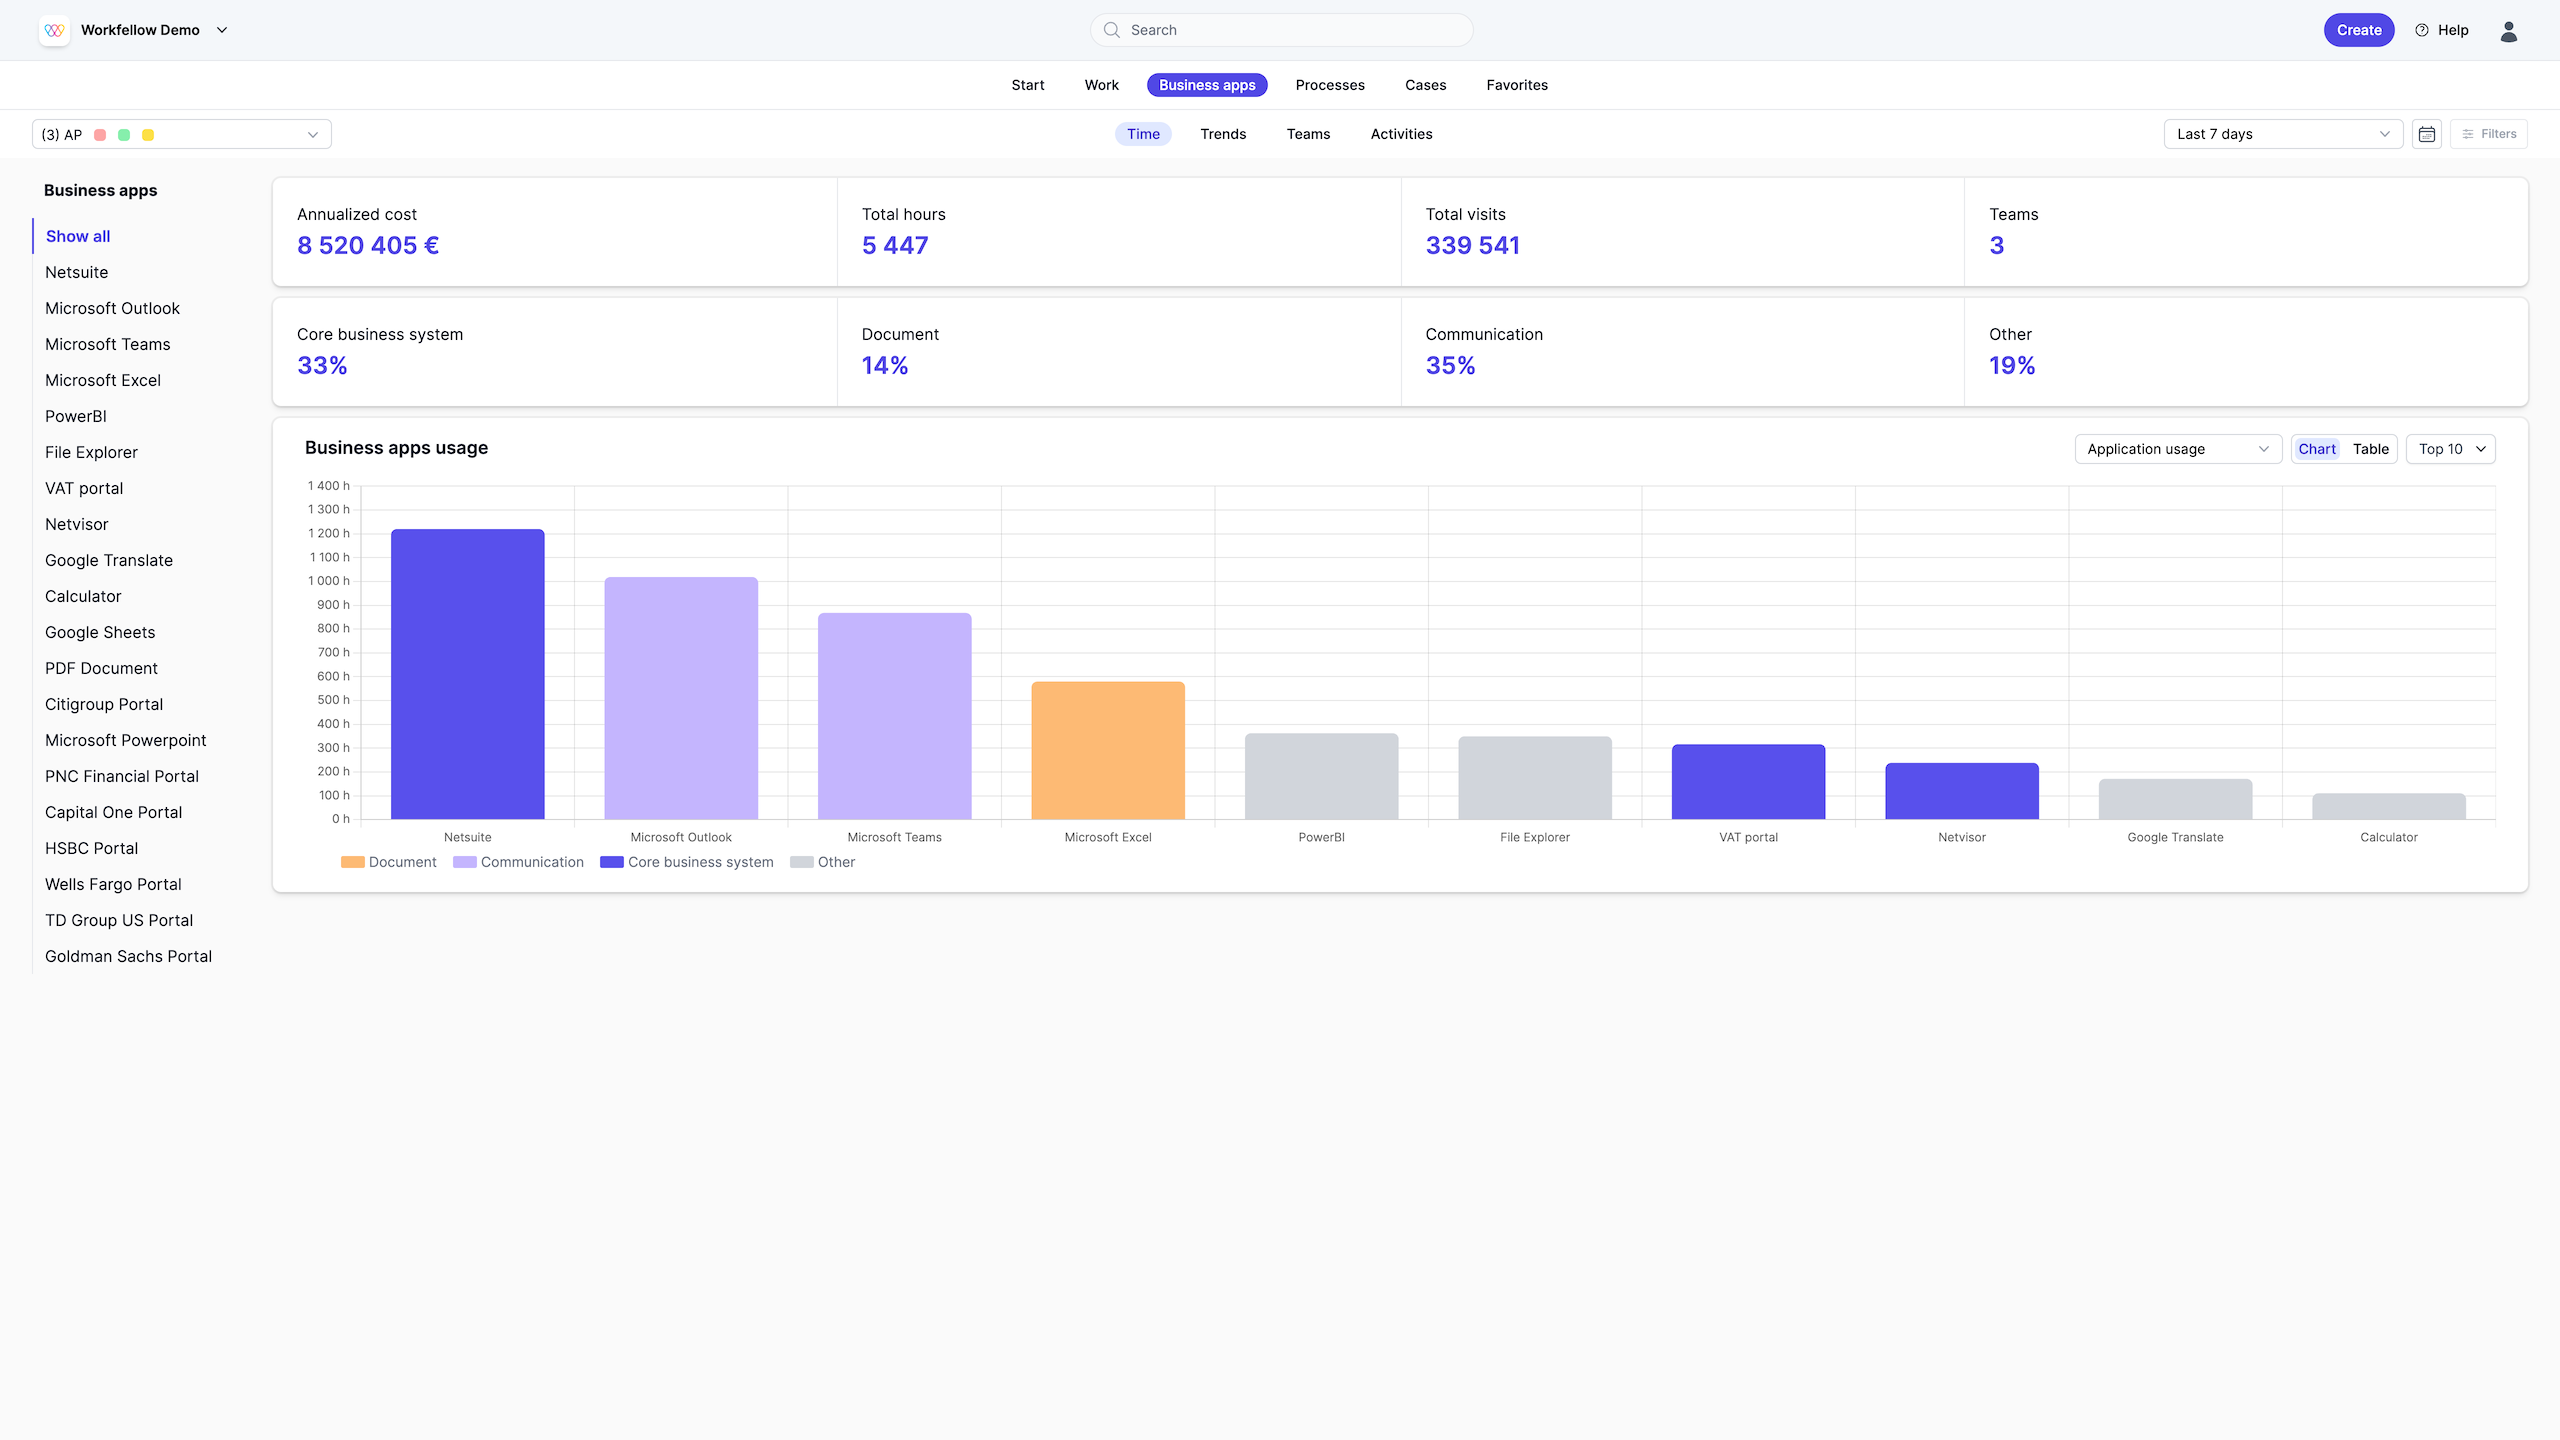Toggle the Document legend swatch
This screenshot has width=2560, height=1440.
[x=353, y=862]
